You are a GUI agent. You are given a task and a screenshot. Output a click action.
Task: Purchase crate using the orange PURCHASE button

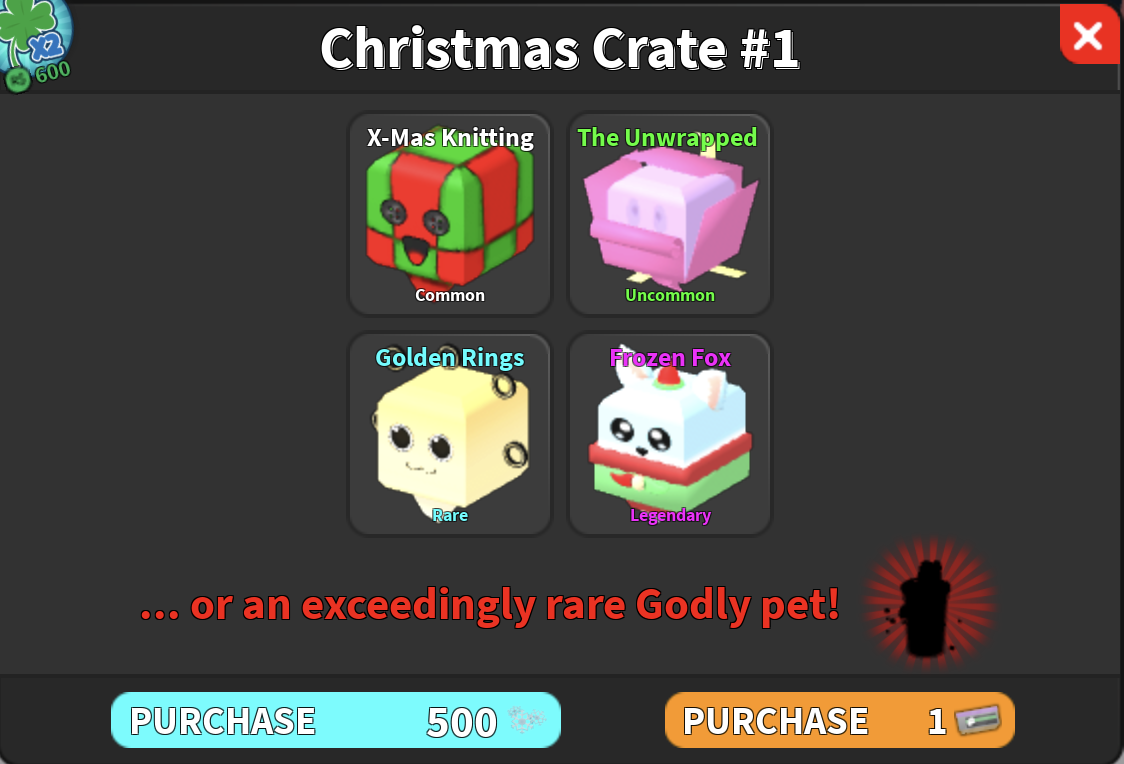839,720
